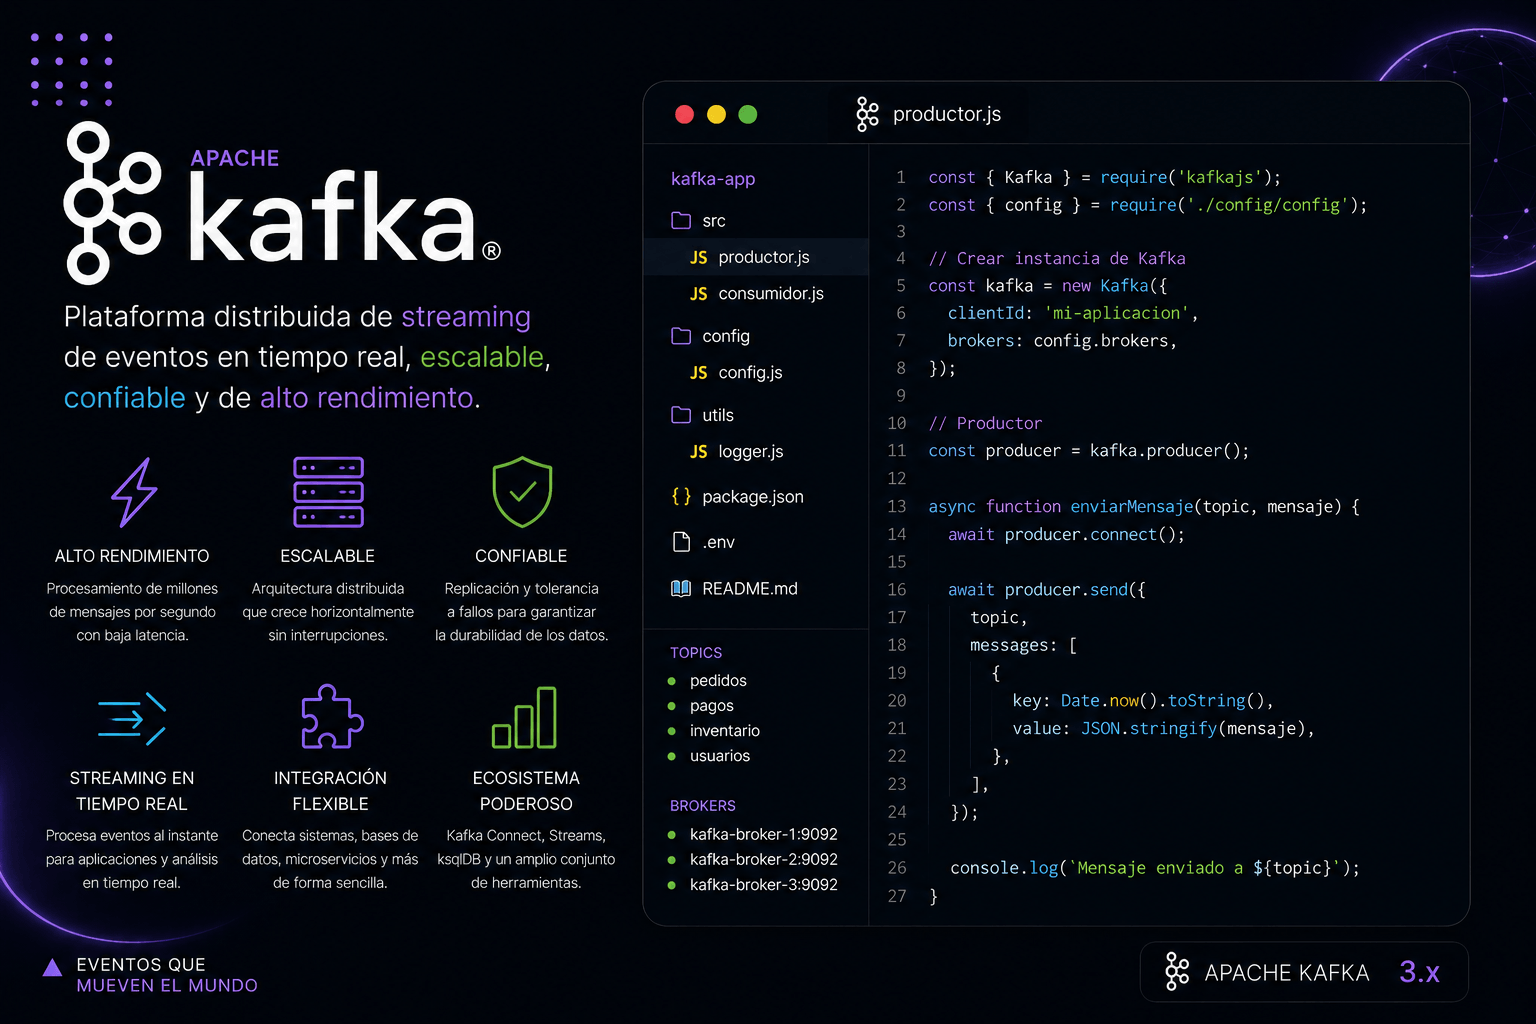
Task: Click the 'kafkajs' string on line 1
Action: (1220, 177)
